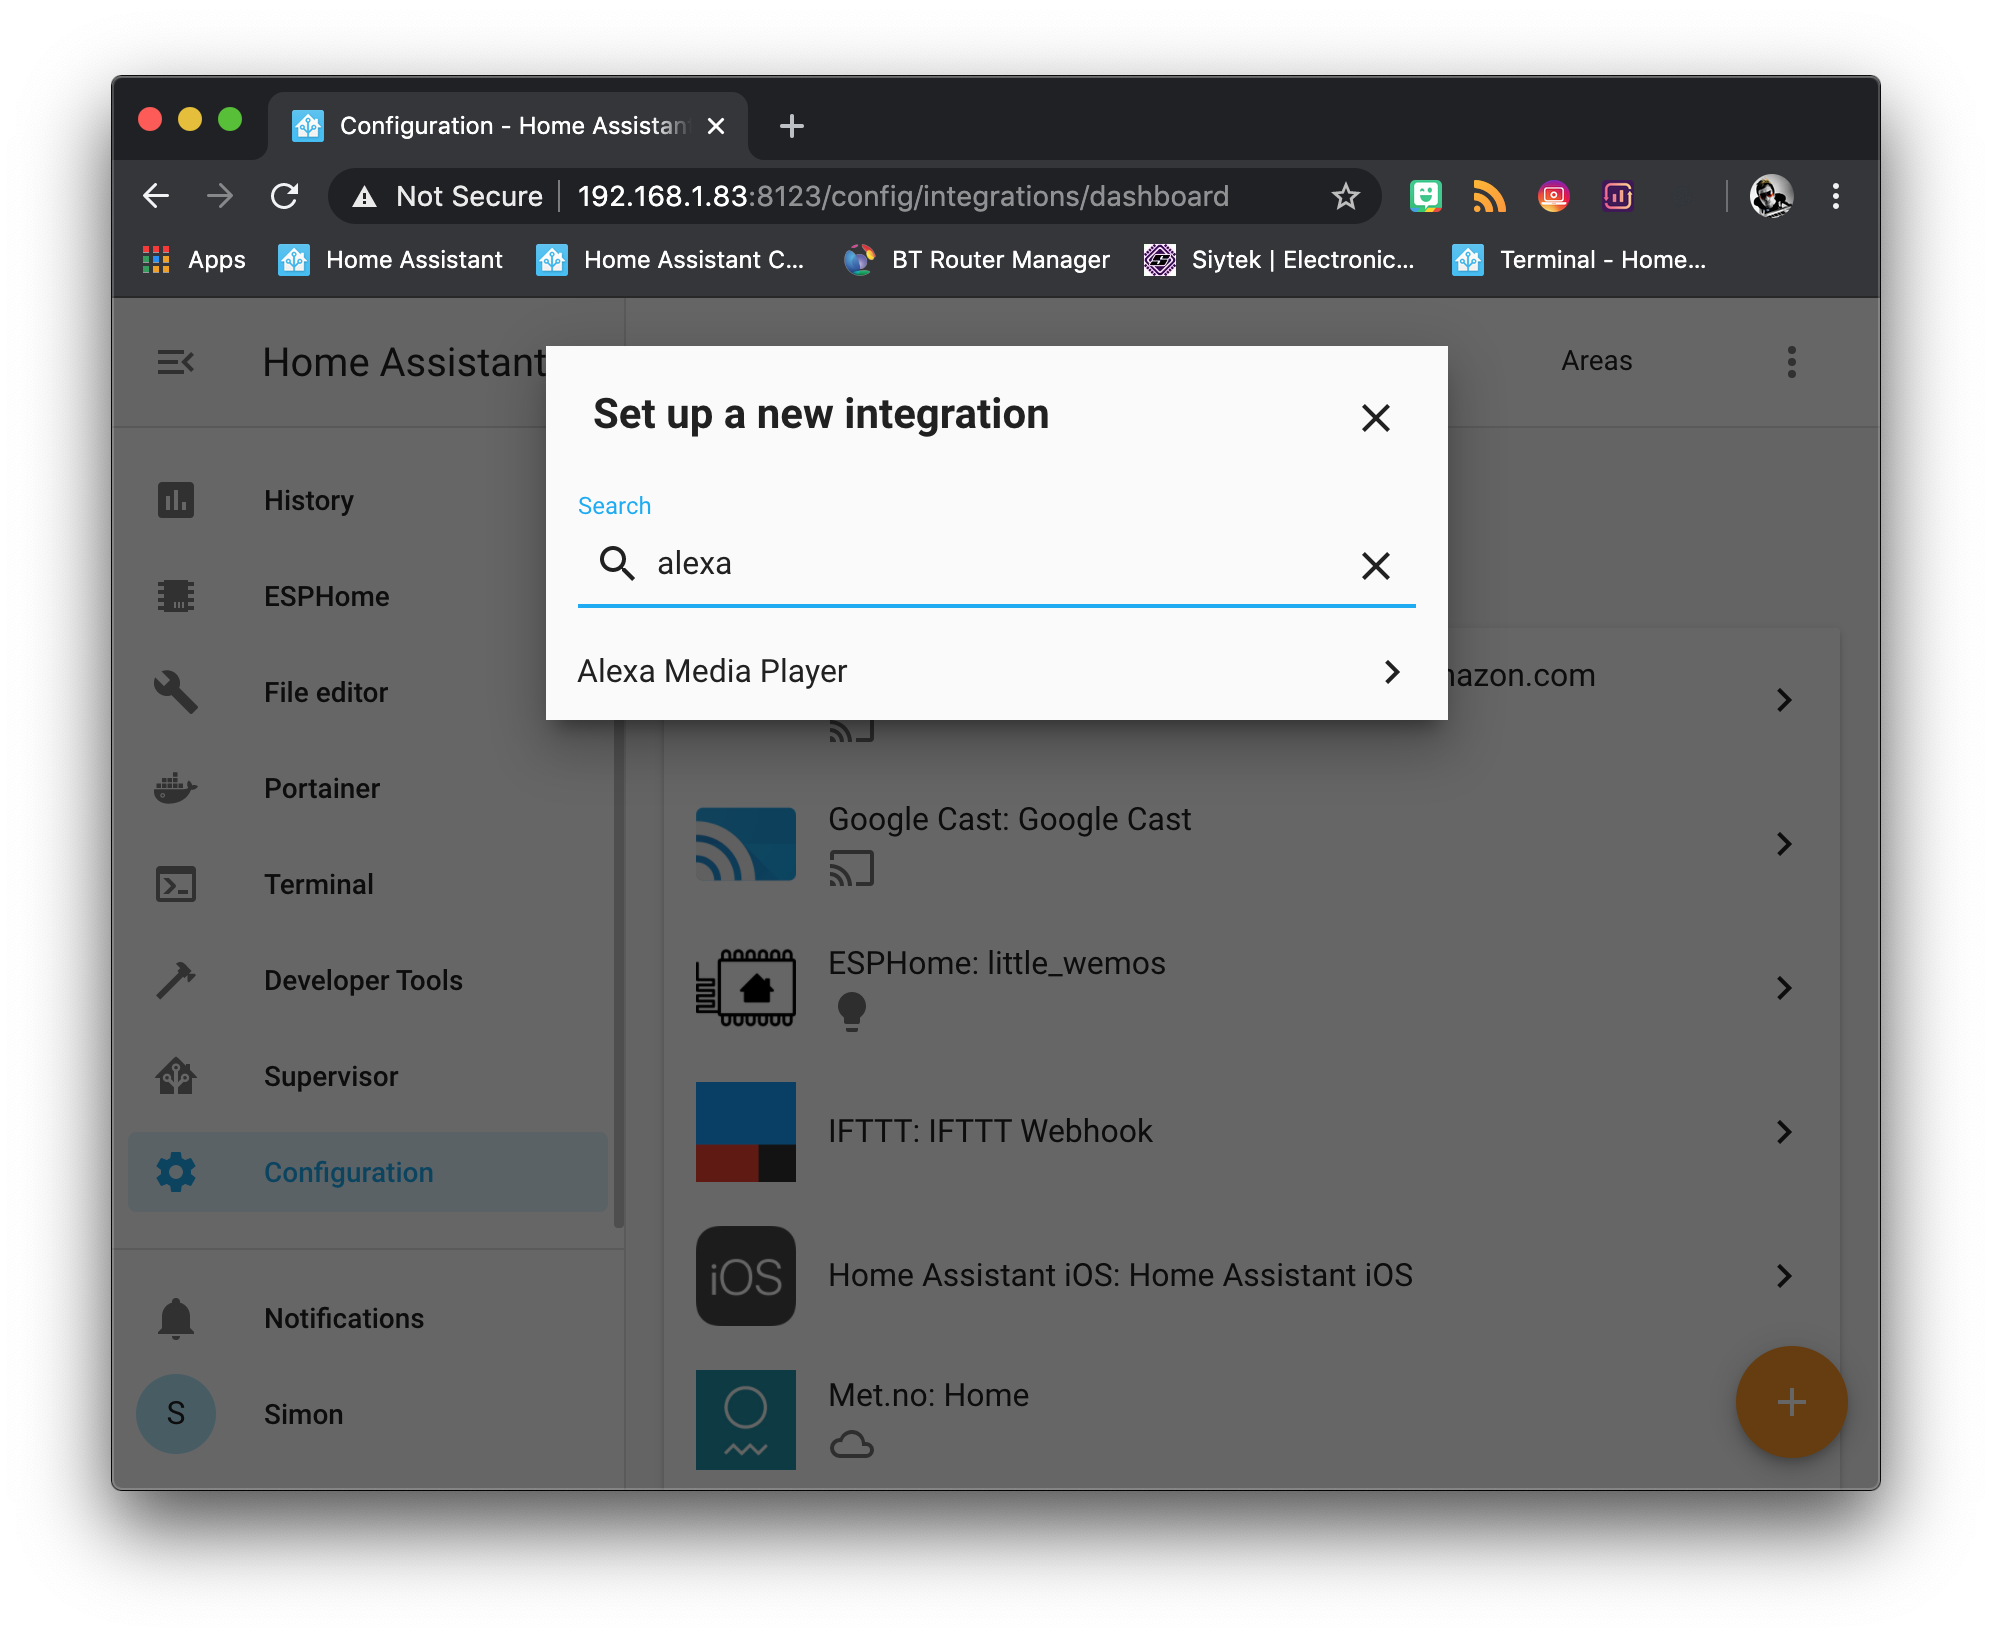
Task: Expand the Alexa Media Player search result
Action: [x=1391, y=671]
